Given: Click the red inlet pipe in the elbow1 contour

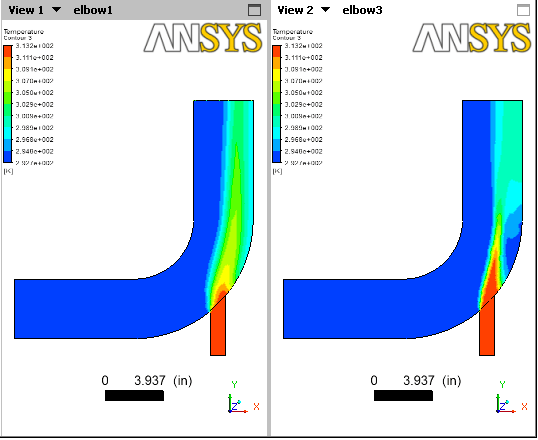Looking at the screenshot, I should [218, 329].
